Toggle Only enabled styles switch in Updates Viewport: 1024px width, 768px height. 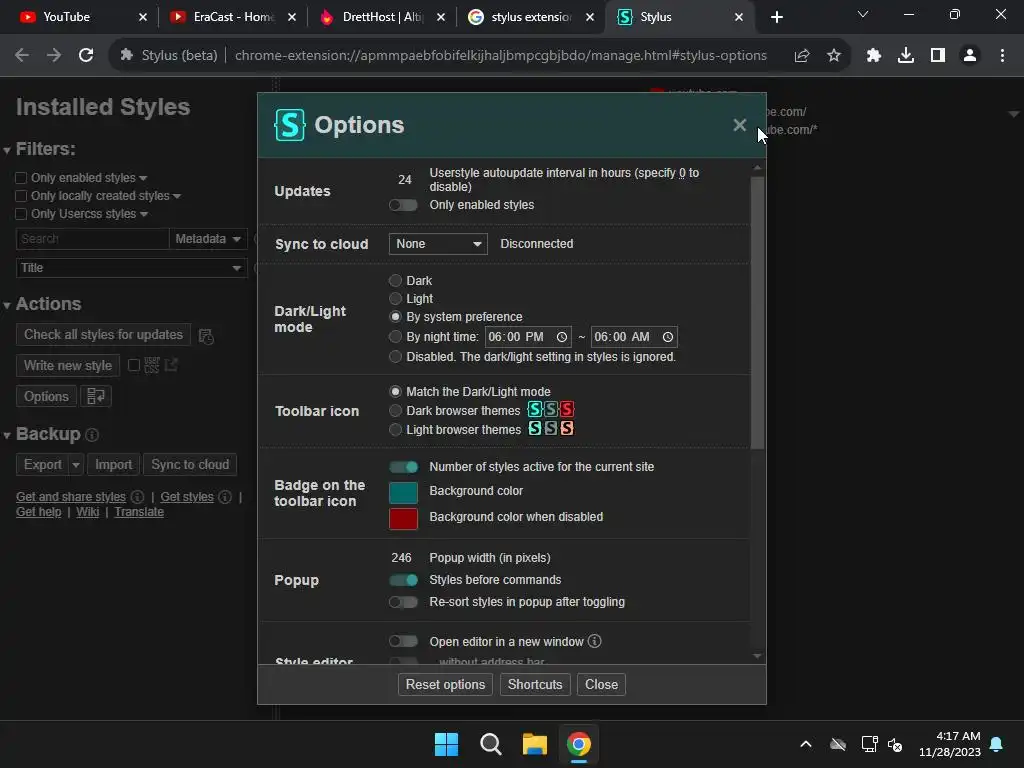pos(403,205)
